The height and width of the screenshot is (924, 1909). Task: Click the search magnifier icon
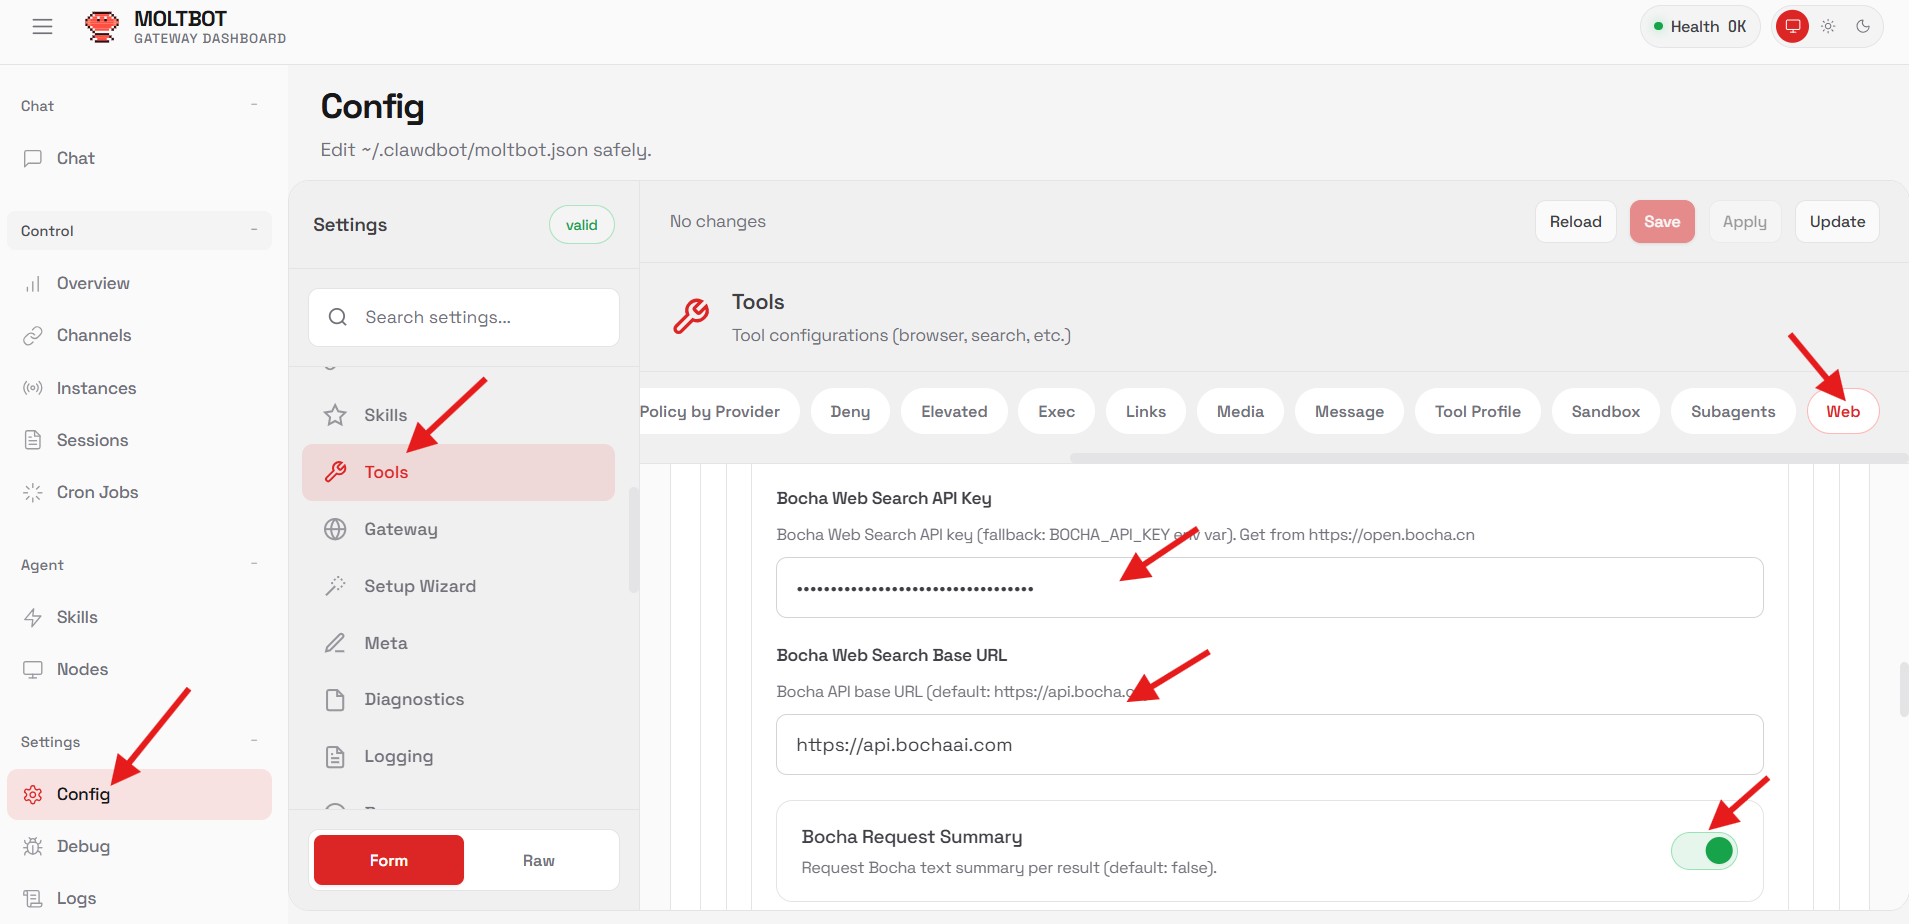(338, 317)
